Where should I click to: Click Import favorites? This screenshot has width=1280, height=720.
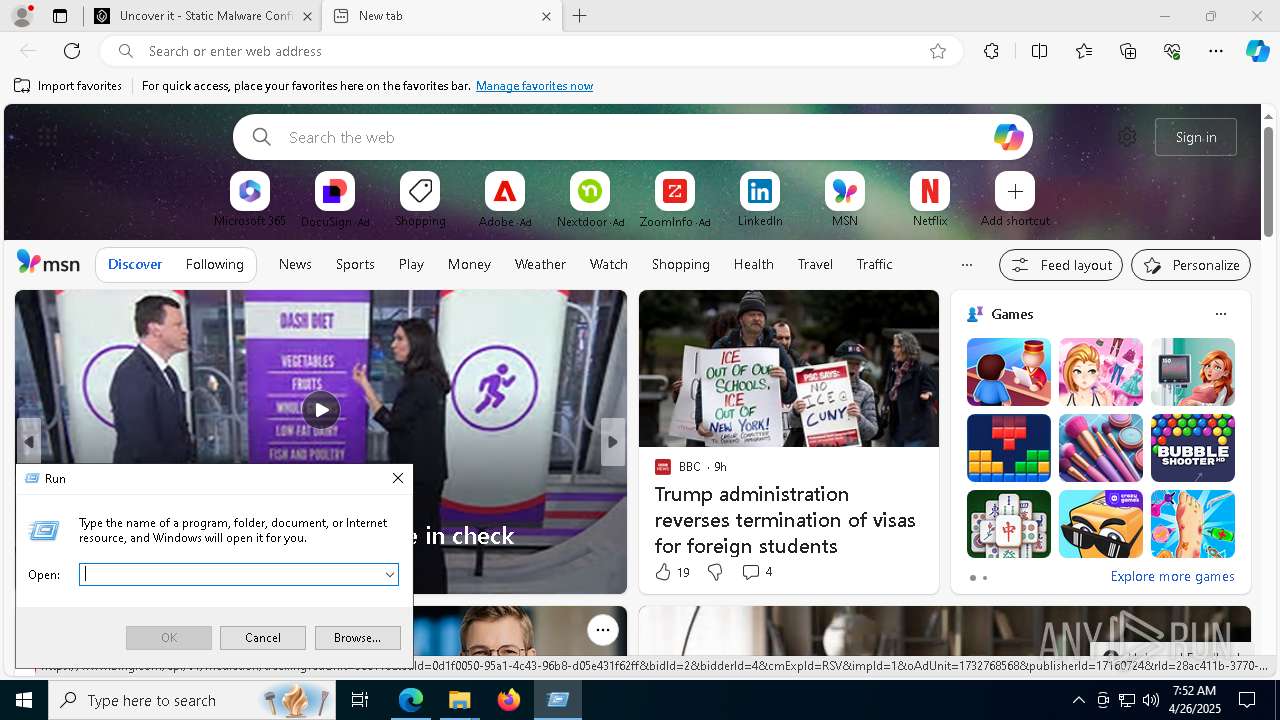[68, 86]
